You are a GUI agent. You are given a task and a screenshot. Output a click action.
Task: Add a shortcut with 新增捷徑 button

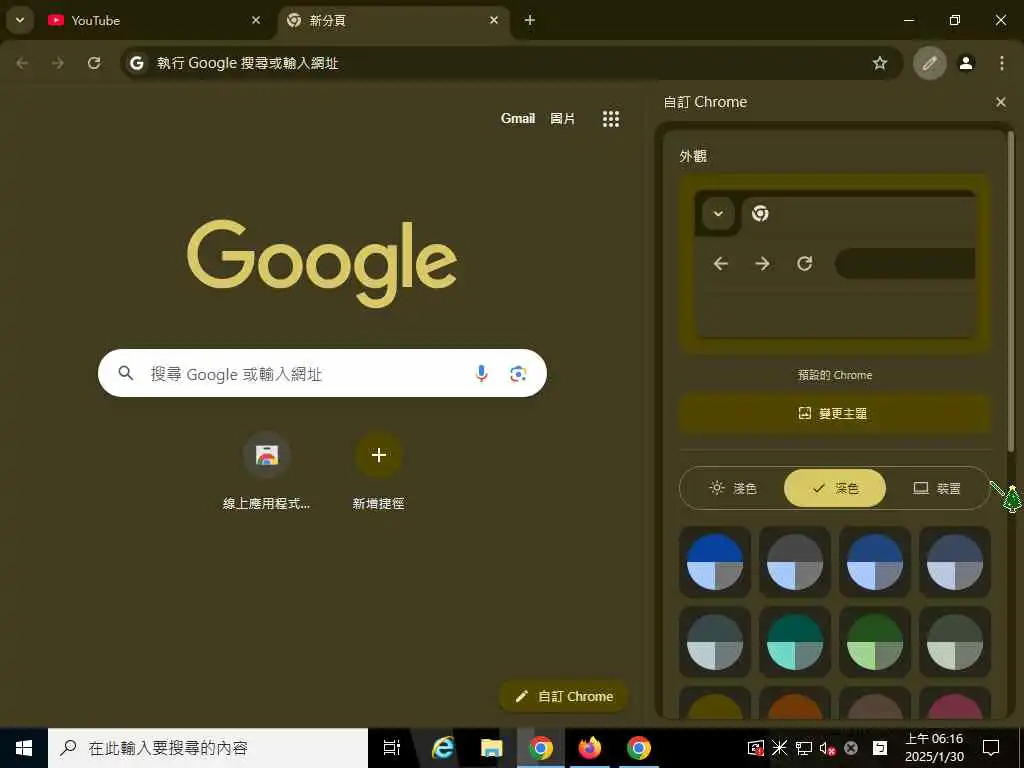pos(379,472)
